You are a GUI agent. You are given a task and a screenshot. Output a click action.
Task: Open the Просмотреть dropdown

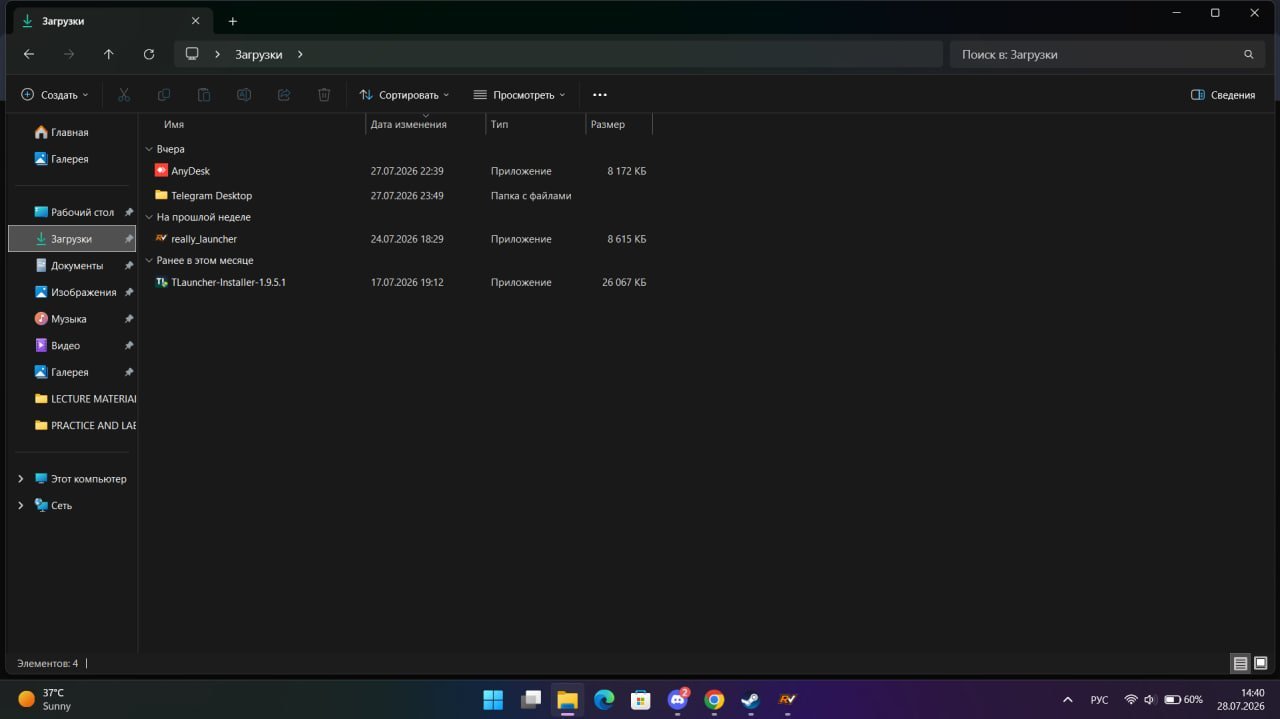click(x=519, y=95)
